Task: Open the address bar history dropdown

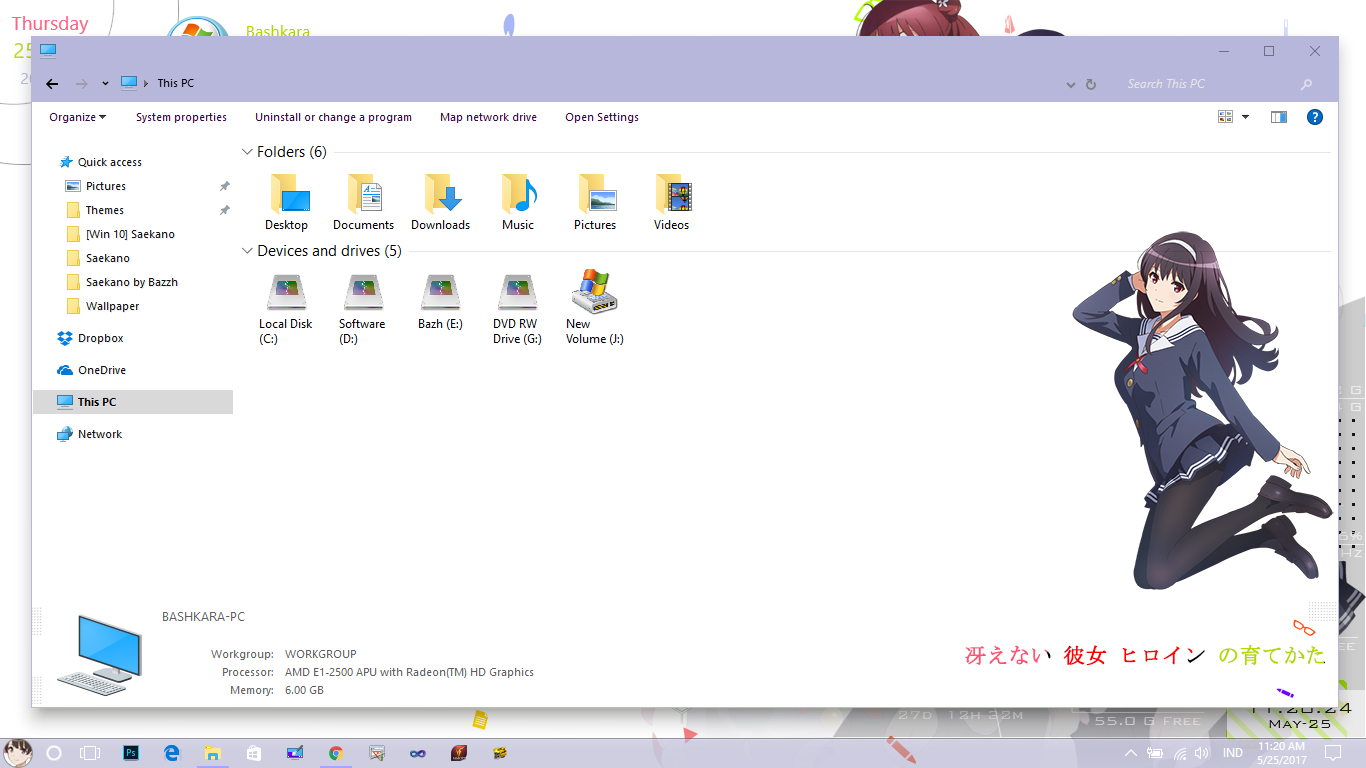Action: pyautogui.click(x=1071, y=85)
